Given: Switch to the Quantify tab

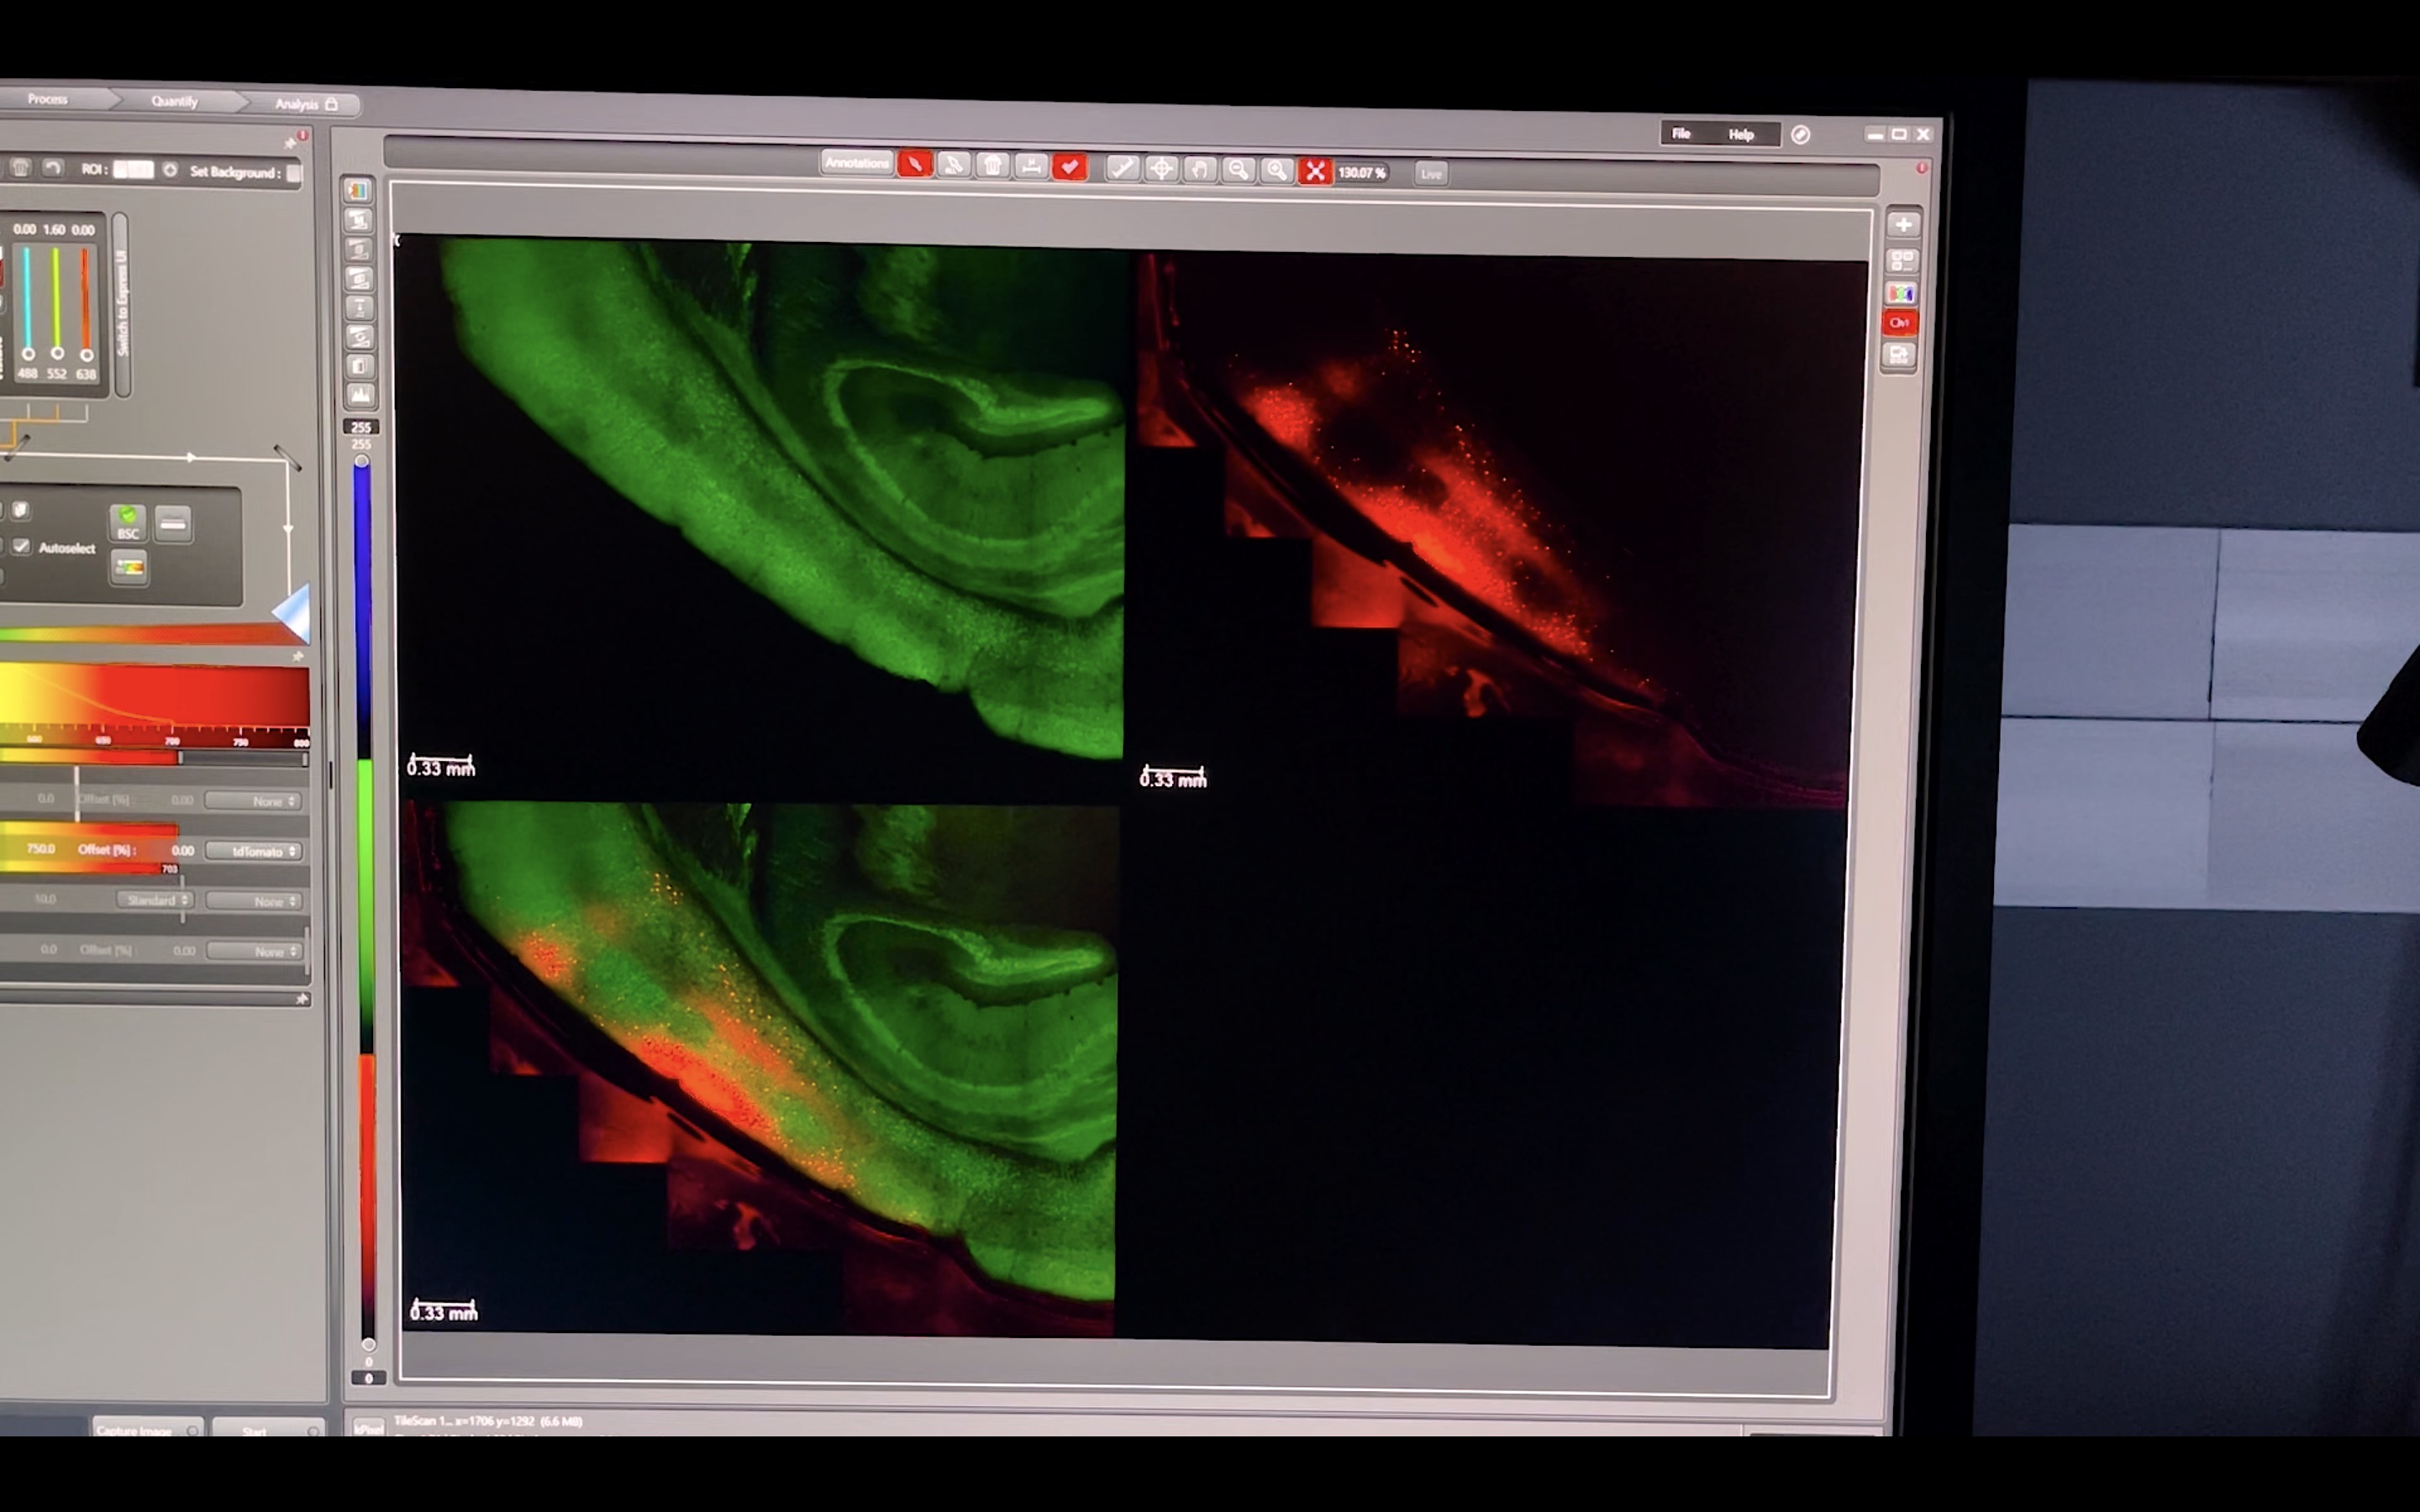Looking at the screenshot, I should pos(175,101).
